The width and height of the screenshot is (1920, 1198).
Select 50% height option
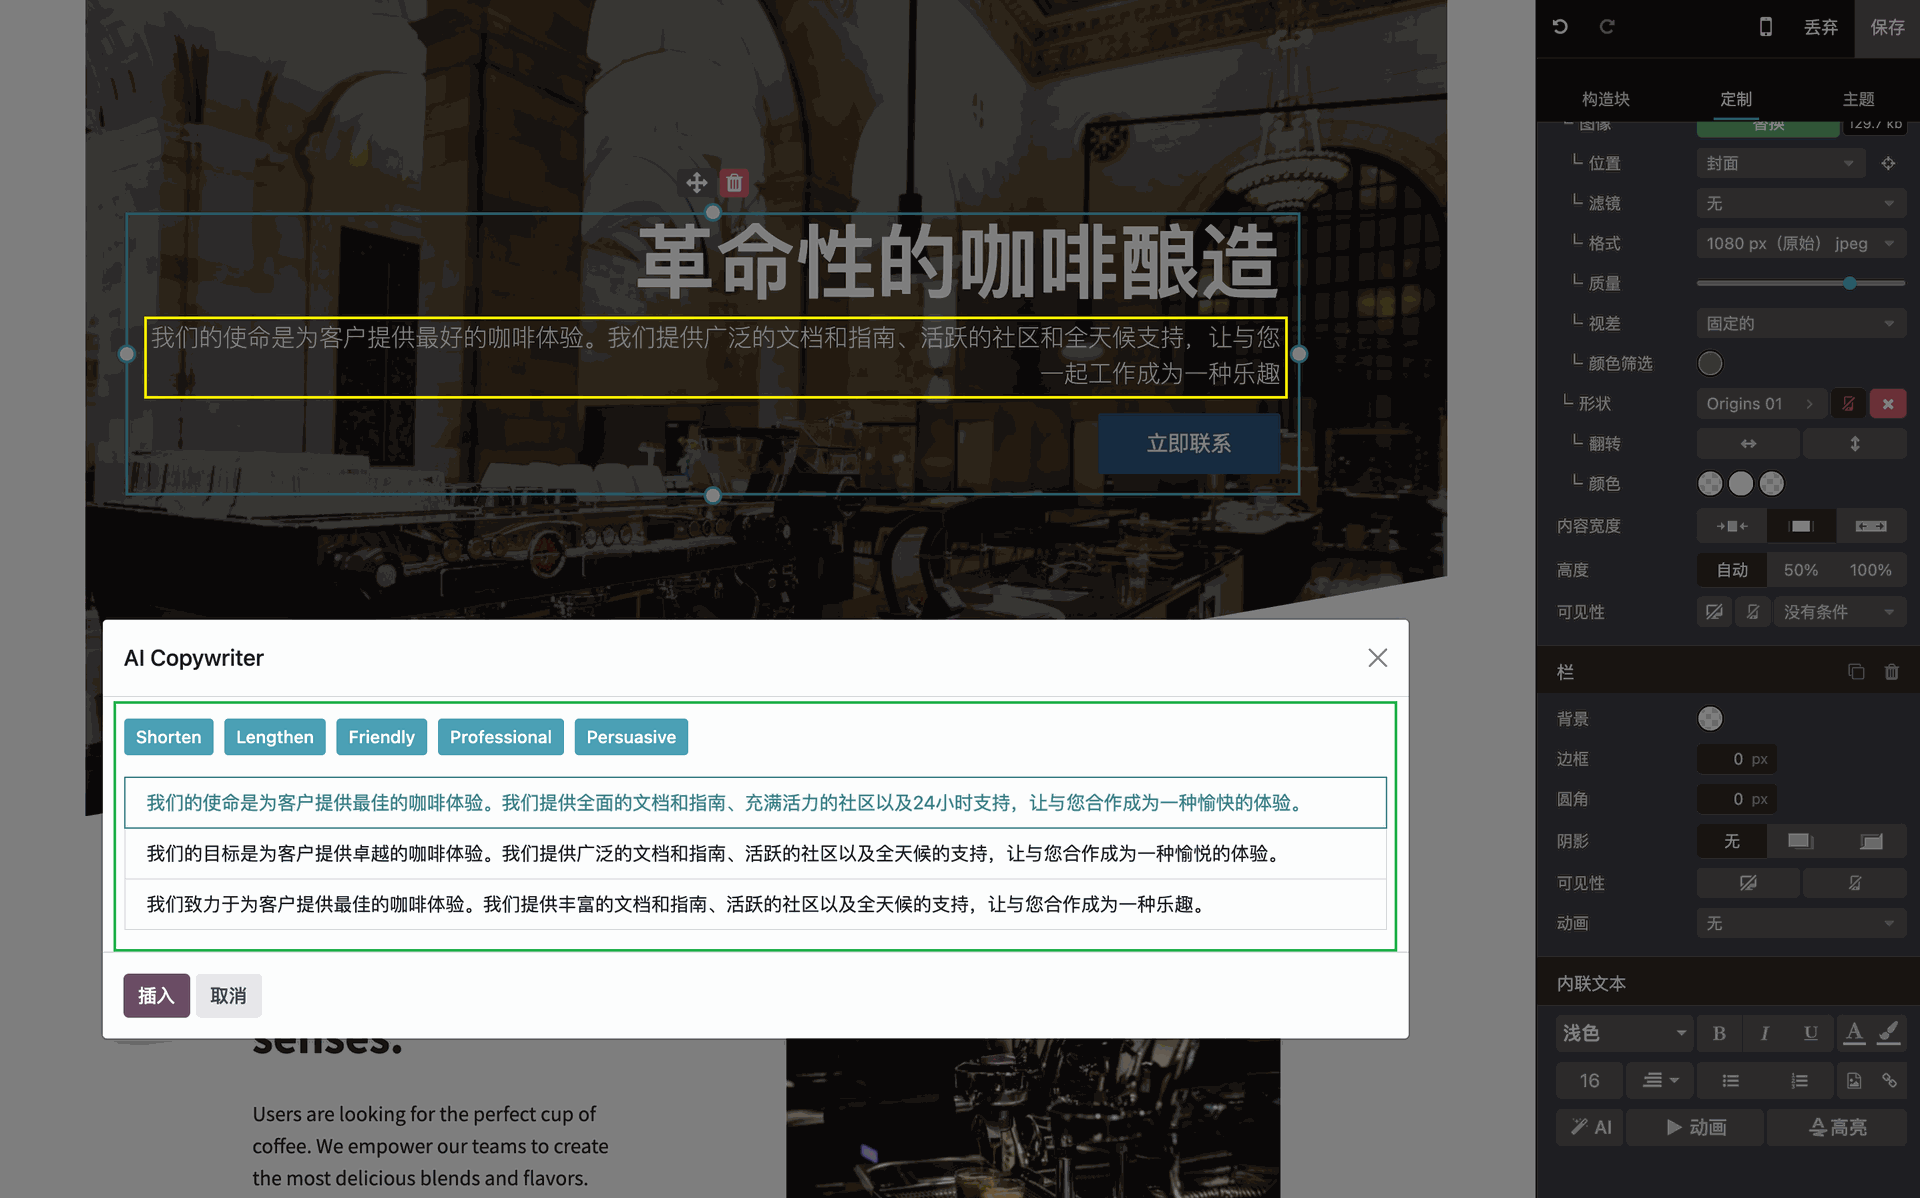pos(1800,570)
